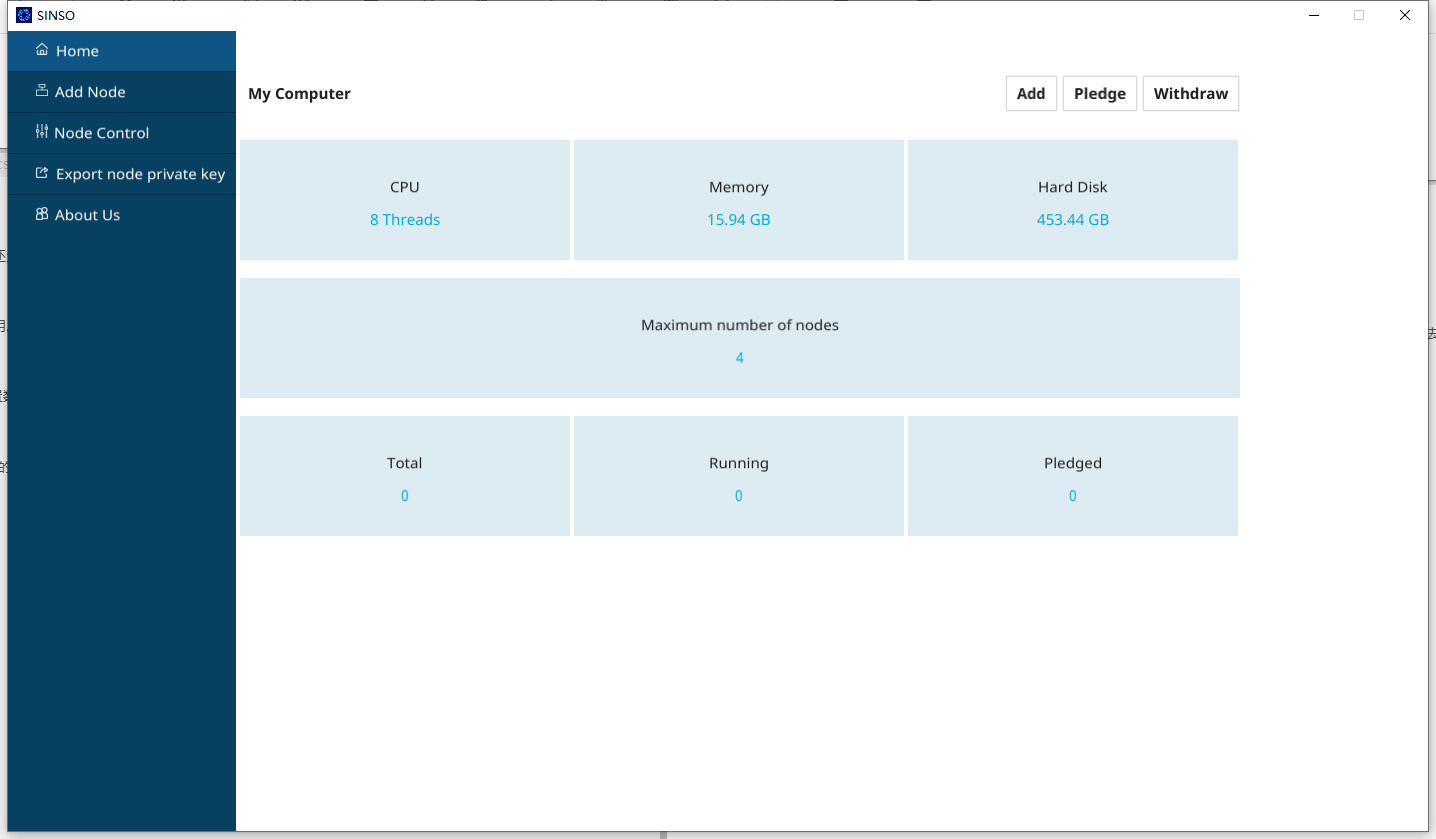Click the Running nodes label

[x=738, y=463]
